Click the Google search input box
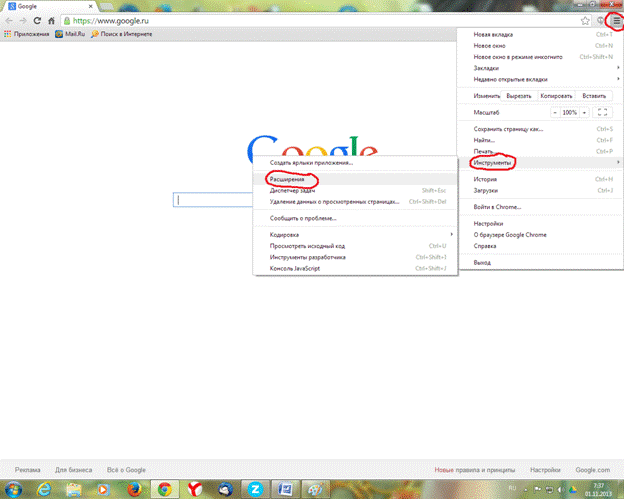The height and width of the screenshot is (499, 624). (213, 200)
